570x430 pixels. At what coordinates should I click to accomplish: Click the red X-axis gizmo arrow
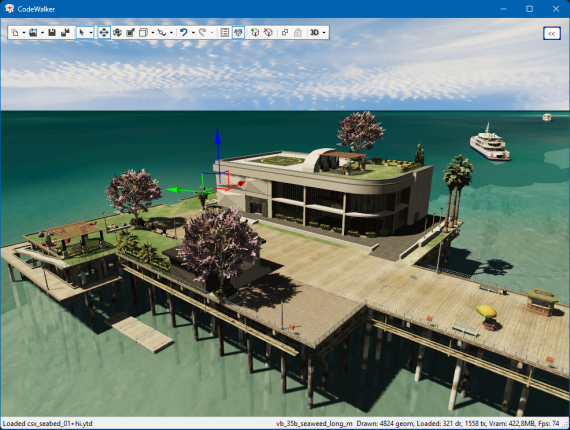[x=241, y=183]
